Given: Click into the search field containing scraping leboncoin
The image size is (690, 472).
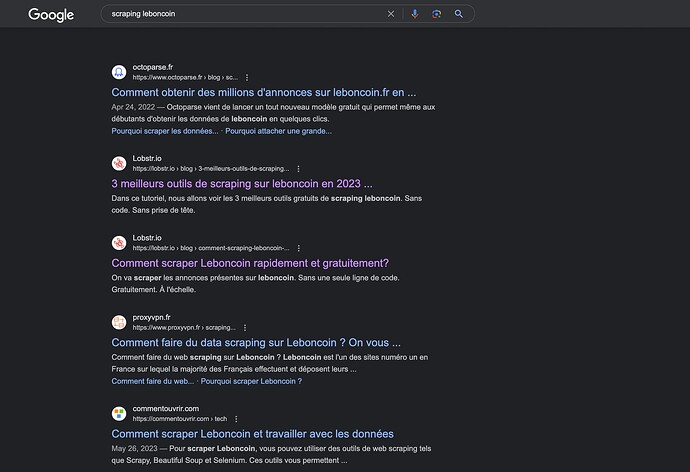Looking at the screenshot, I should [x=240, y=14].
